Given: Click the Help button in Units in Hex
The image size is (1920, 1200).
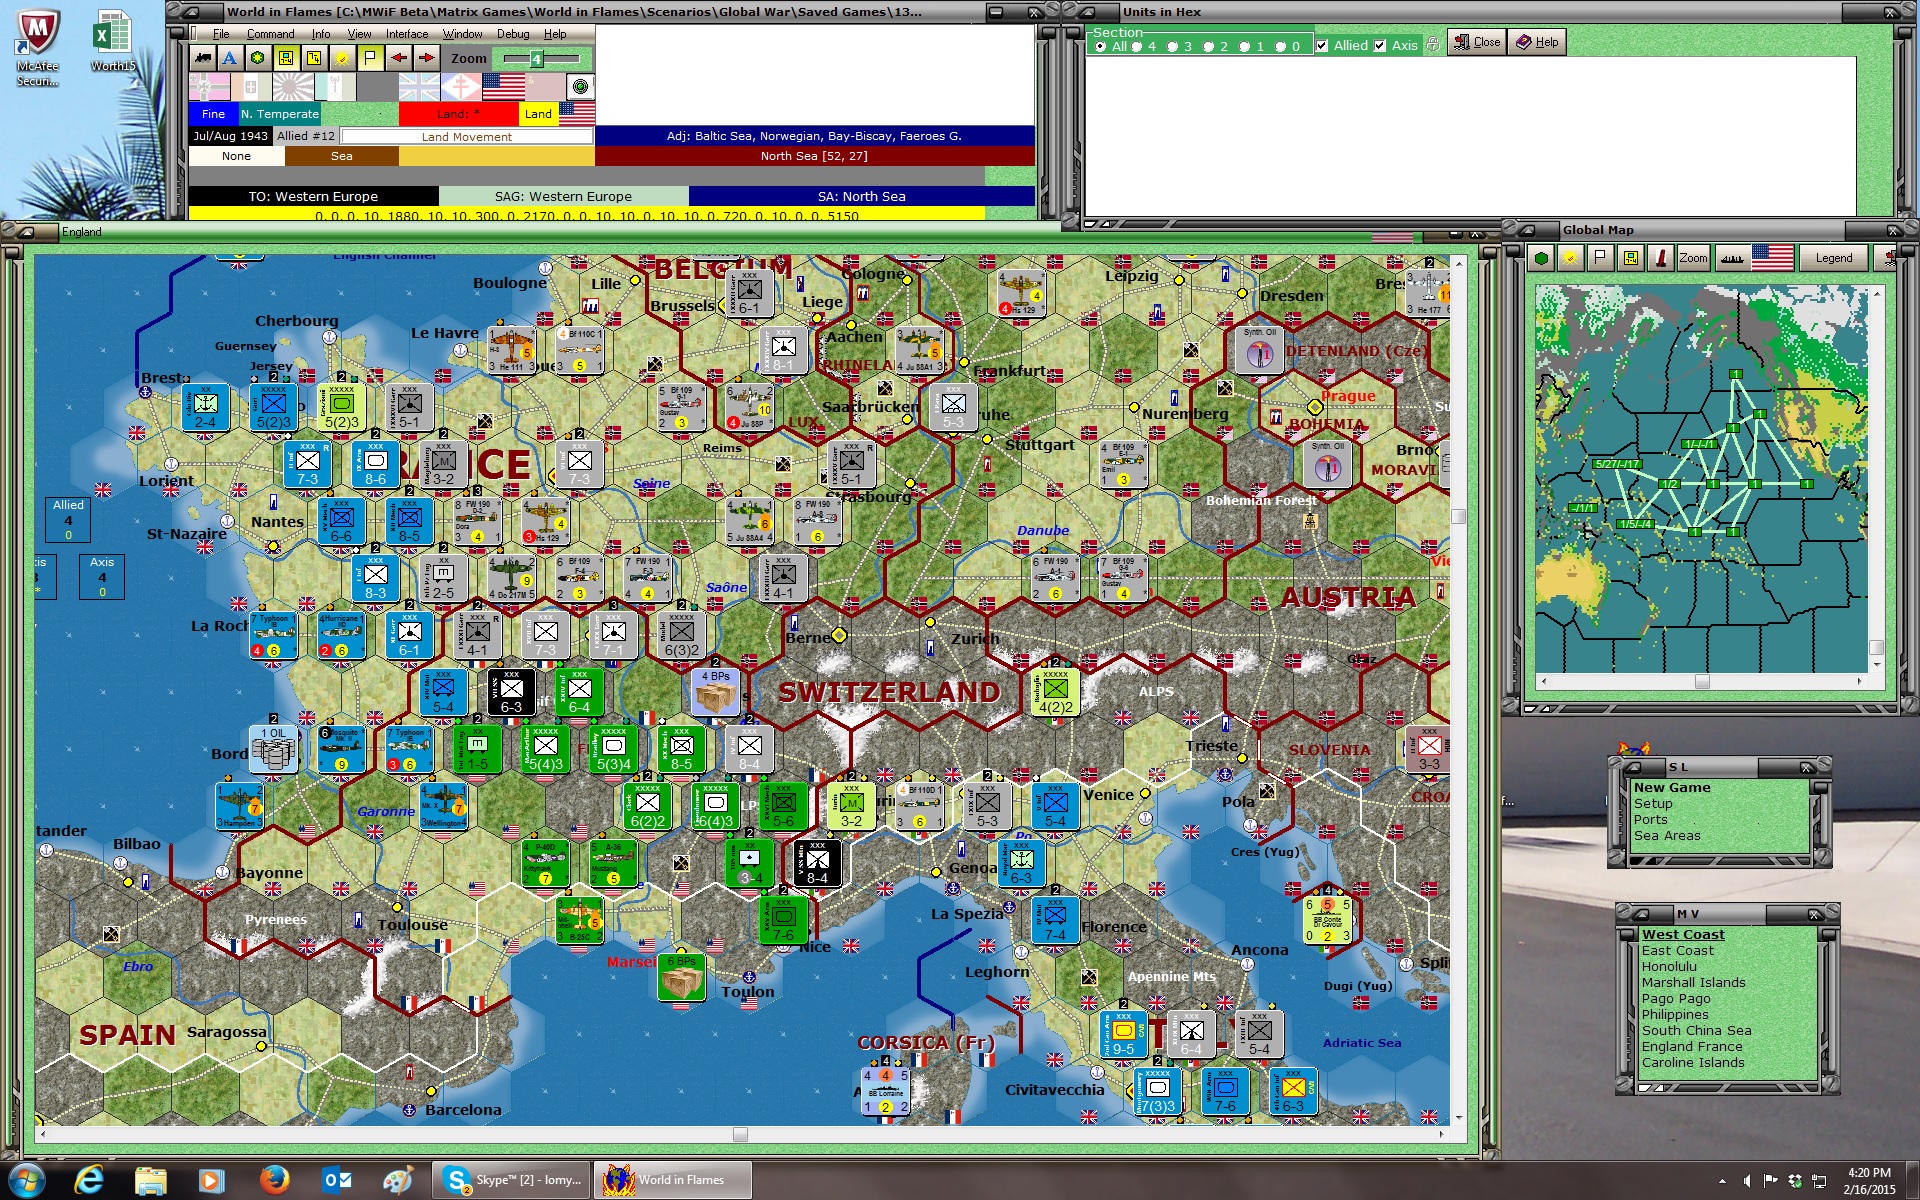Looking at the screenshot, I should [x=1537, y=42].
